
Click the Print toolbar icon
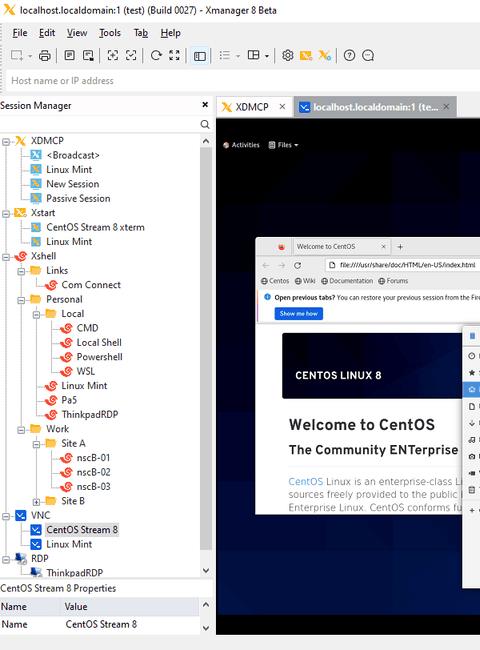click(45, 56)
